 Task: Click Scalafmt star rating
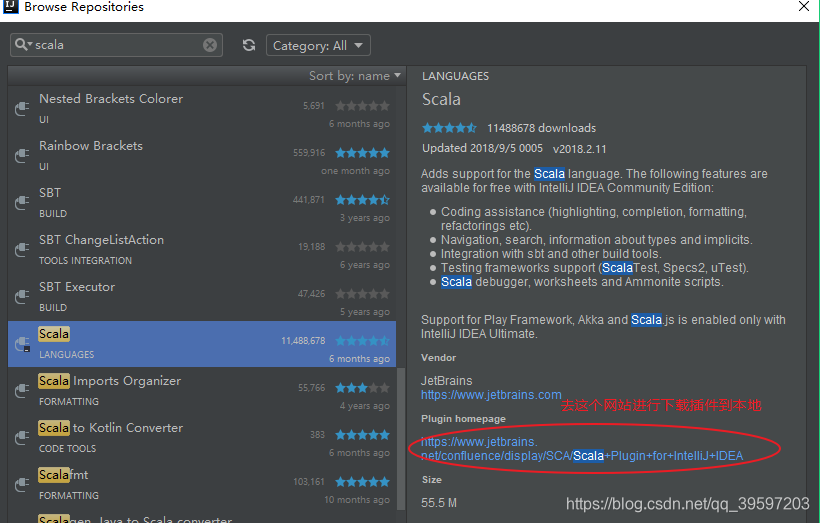tap(362, 482)
